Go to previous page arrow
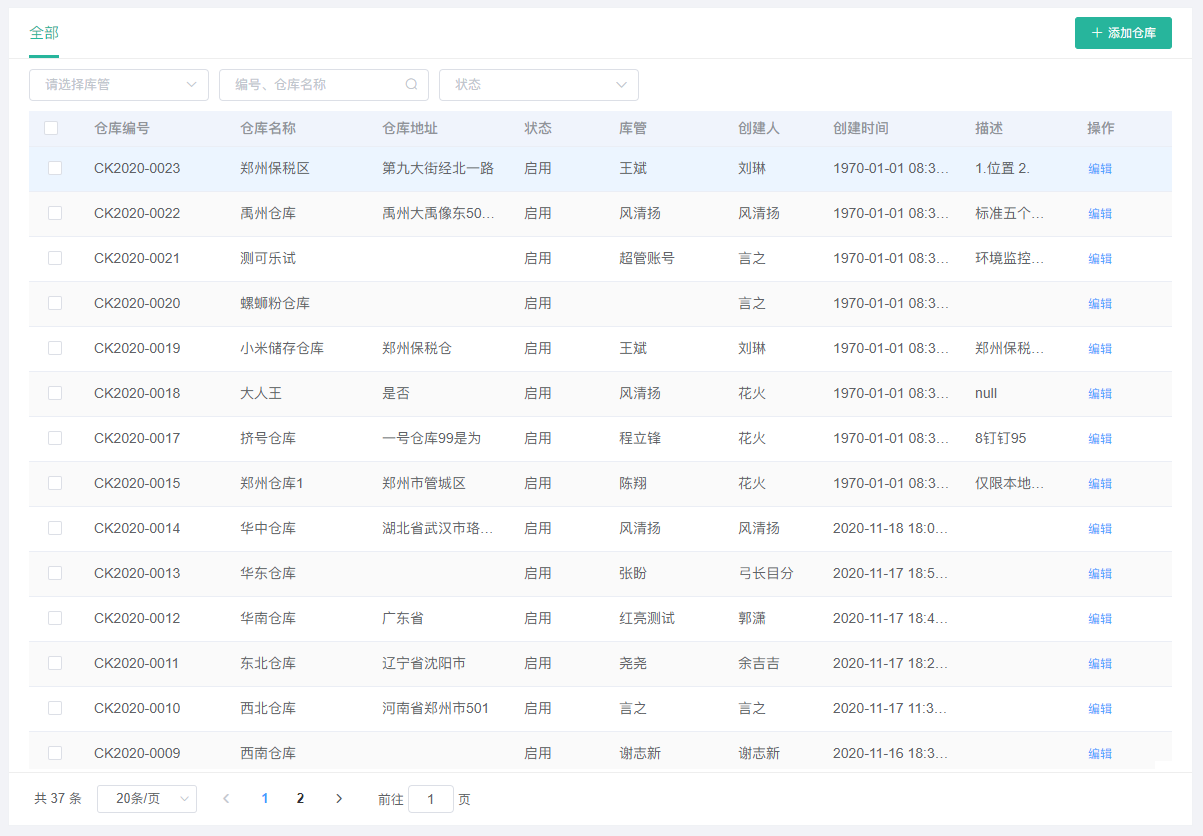Viewport: 1203px width, 836px height. [x=226, y=798]
